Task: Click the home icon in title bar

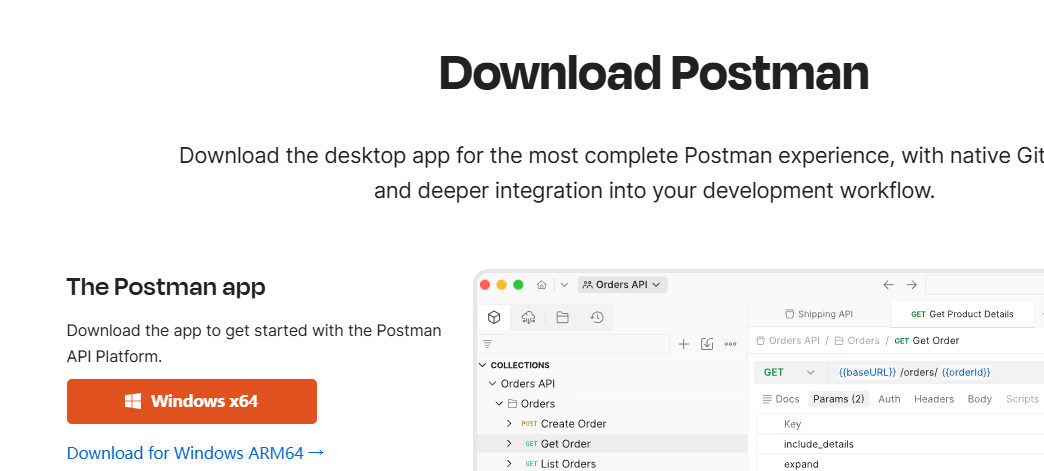Action: (x=542, y=285)
